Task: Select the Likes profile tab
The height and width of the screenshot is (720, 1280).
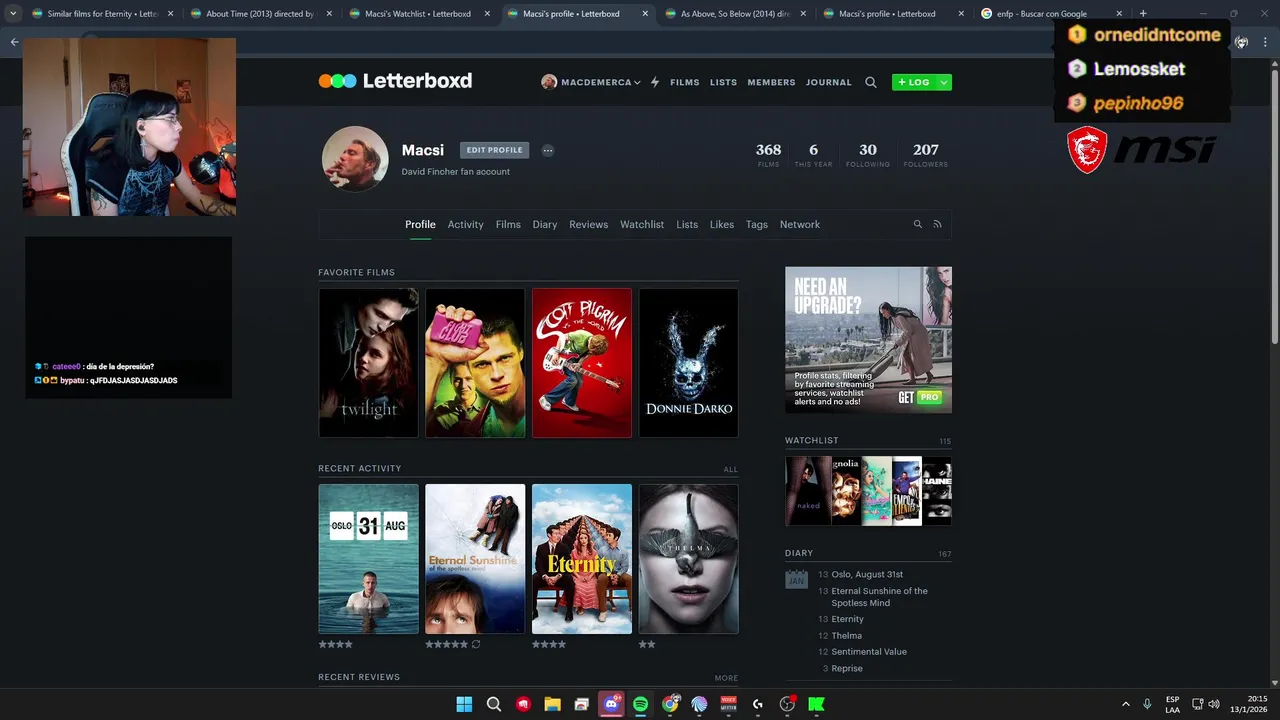Action: [x=722, y=224]
